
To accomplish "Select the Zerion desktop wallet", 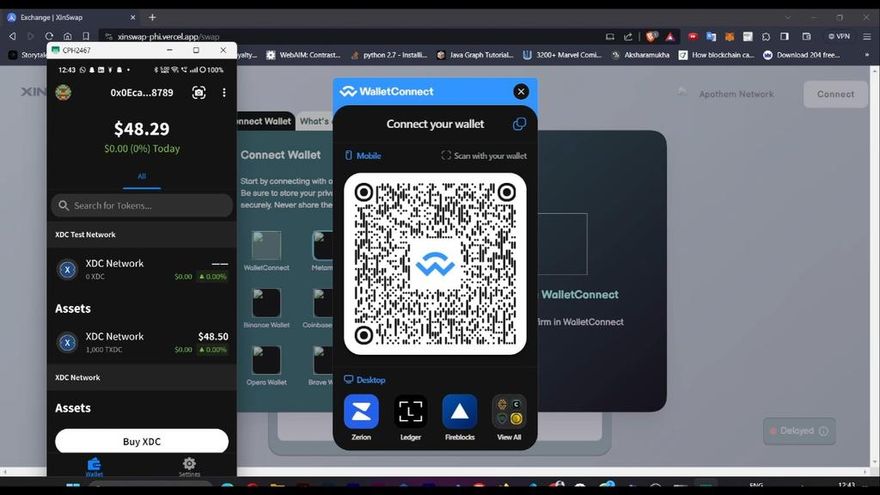I will [361, 416].
